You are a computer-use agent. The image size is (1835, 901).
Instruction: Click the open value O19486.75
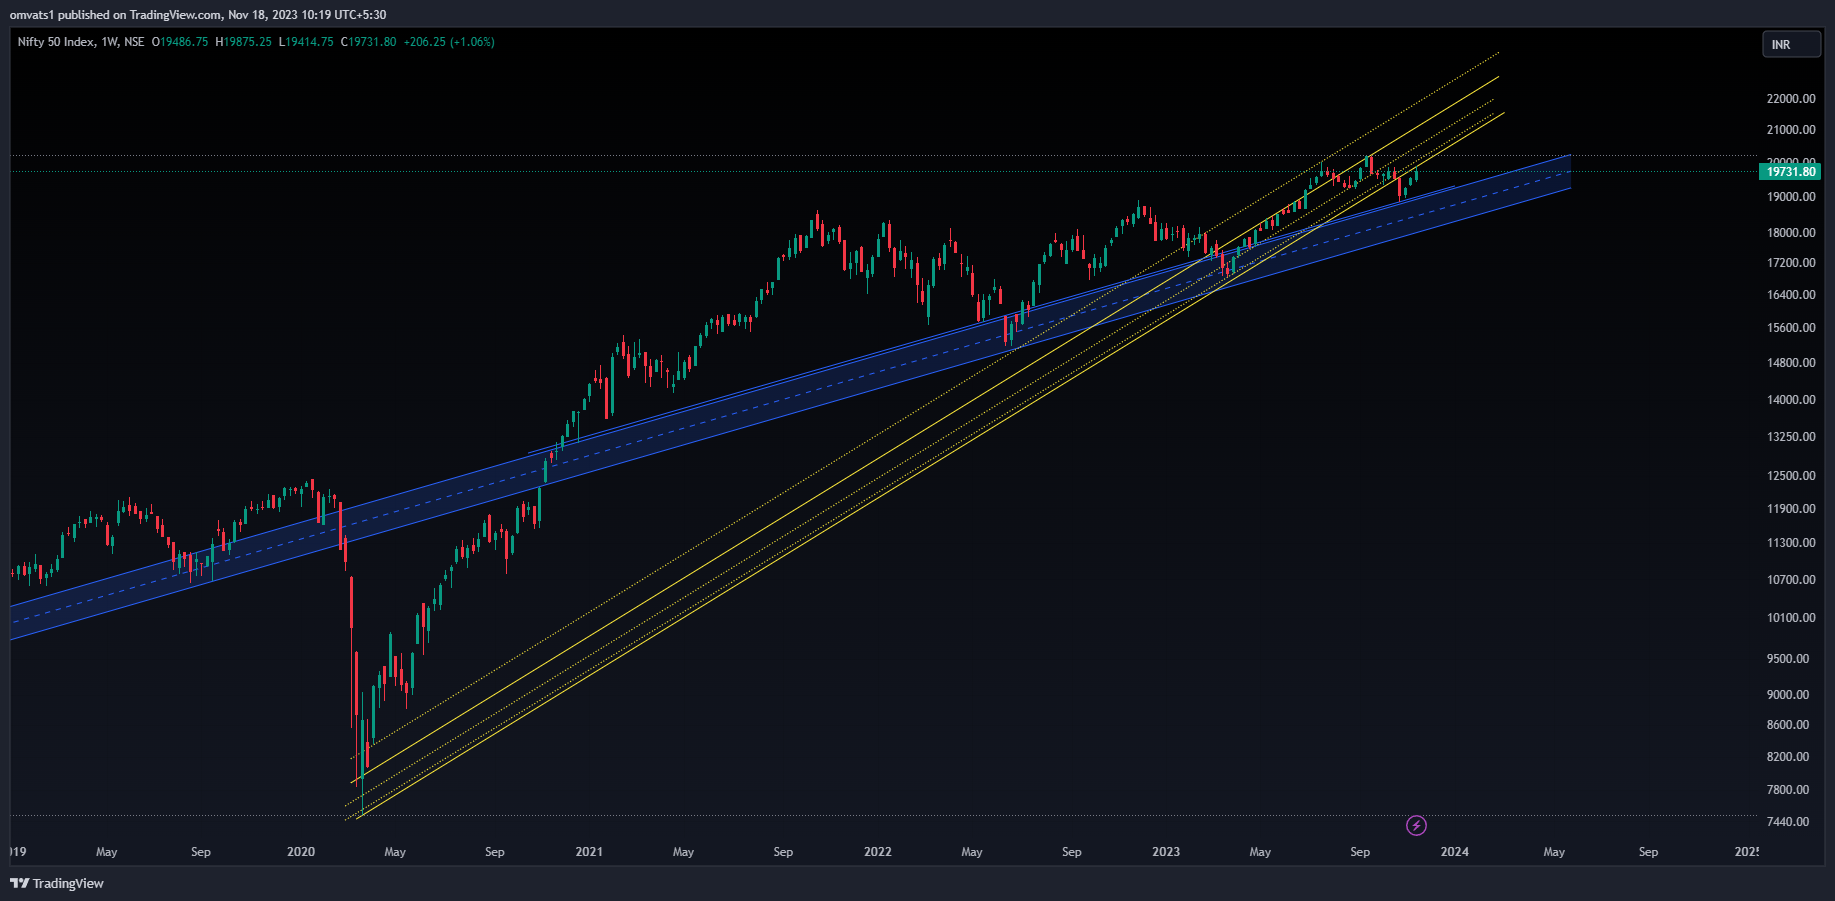pos(180,42)
